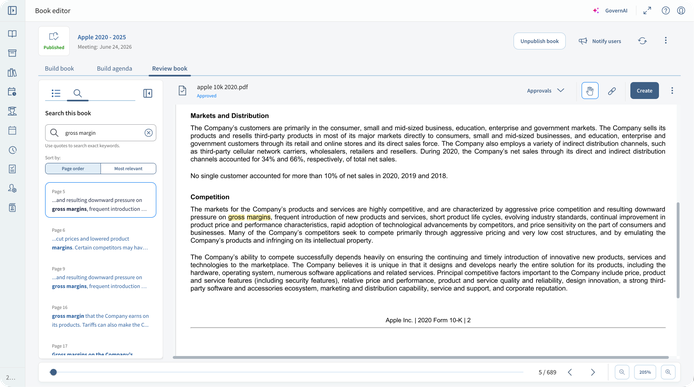Open the calendar settings icon in sidebar
The width and height of the screenshot is (694, 387).
tap(12, 92)
